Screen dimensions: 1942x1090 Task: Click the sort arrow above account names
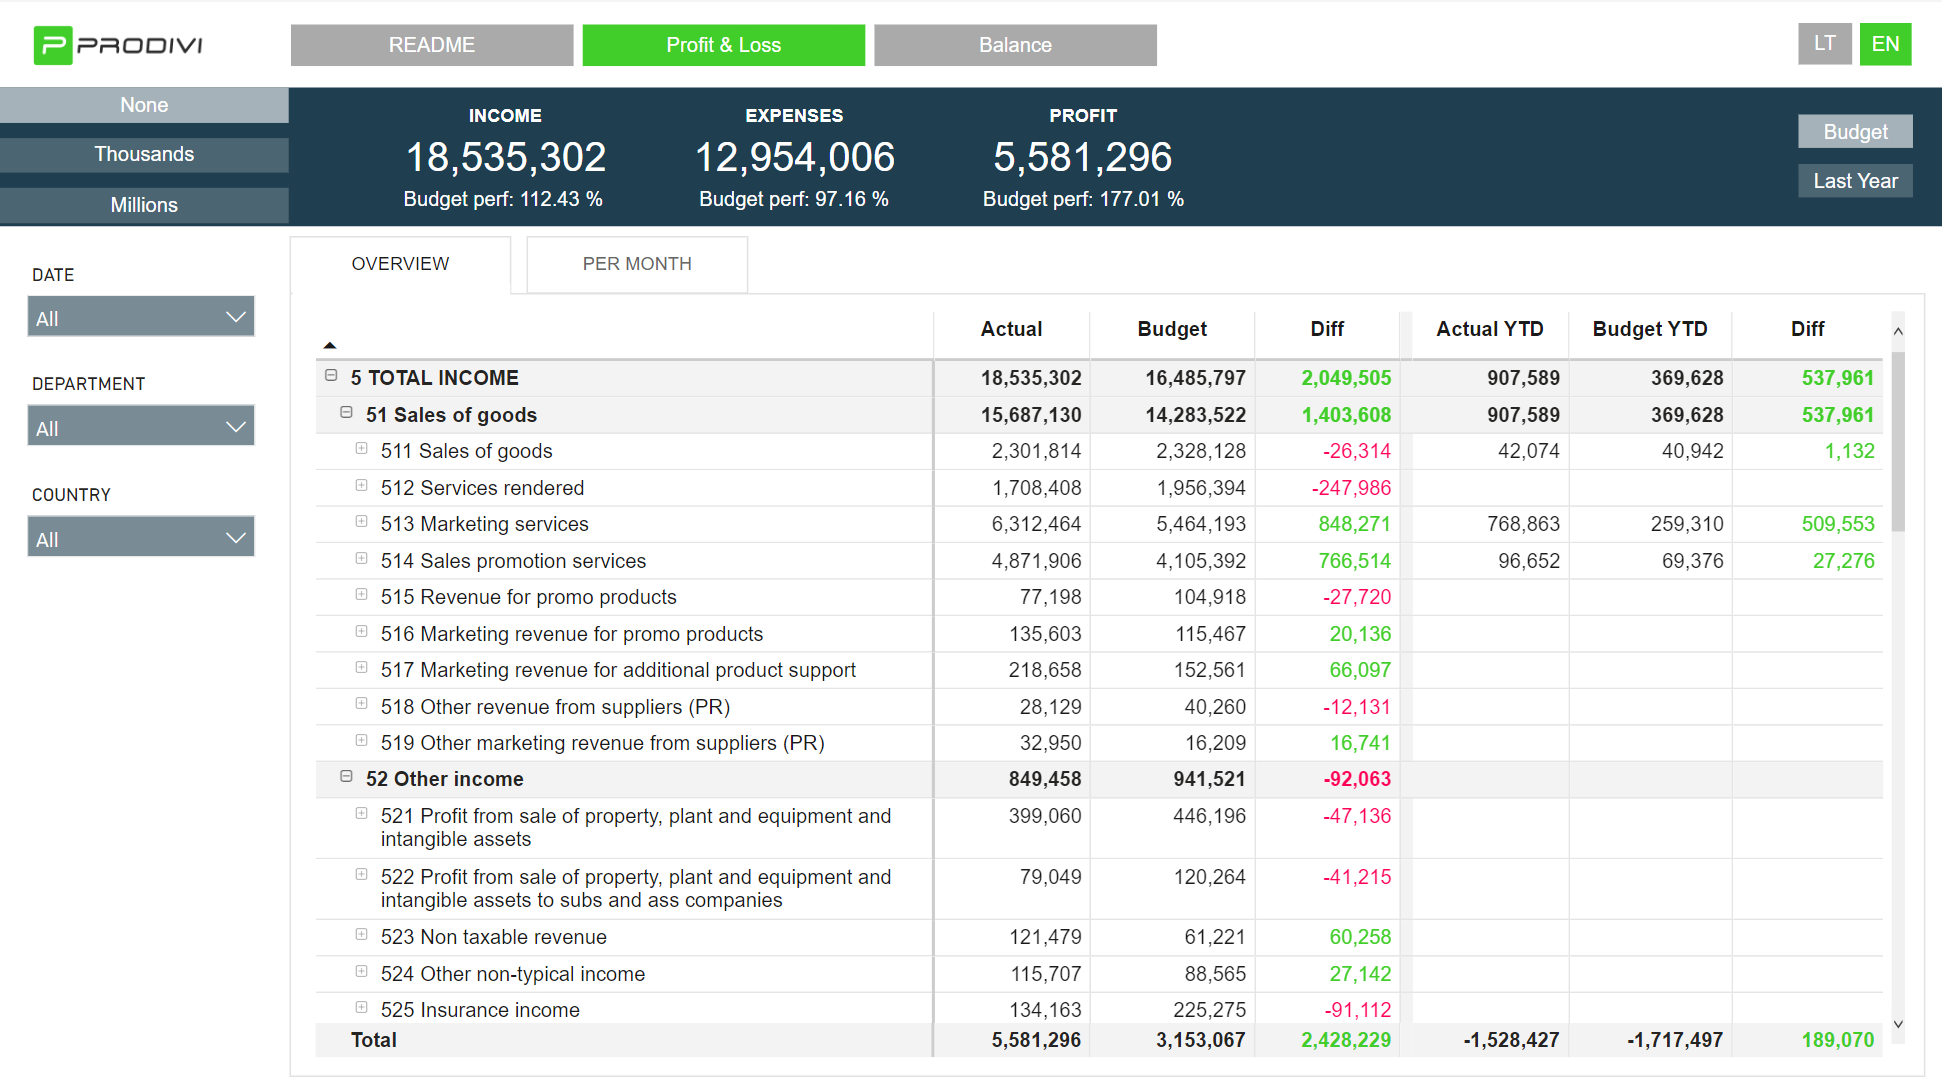(330, 345)
